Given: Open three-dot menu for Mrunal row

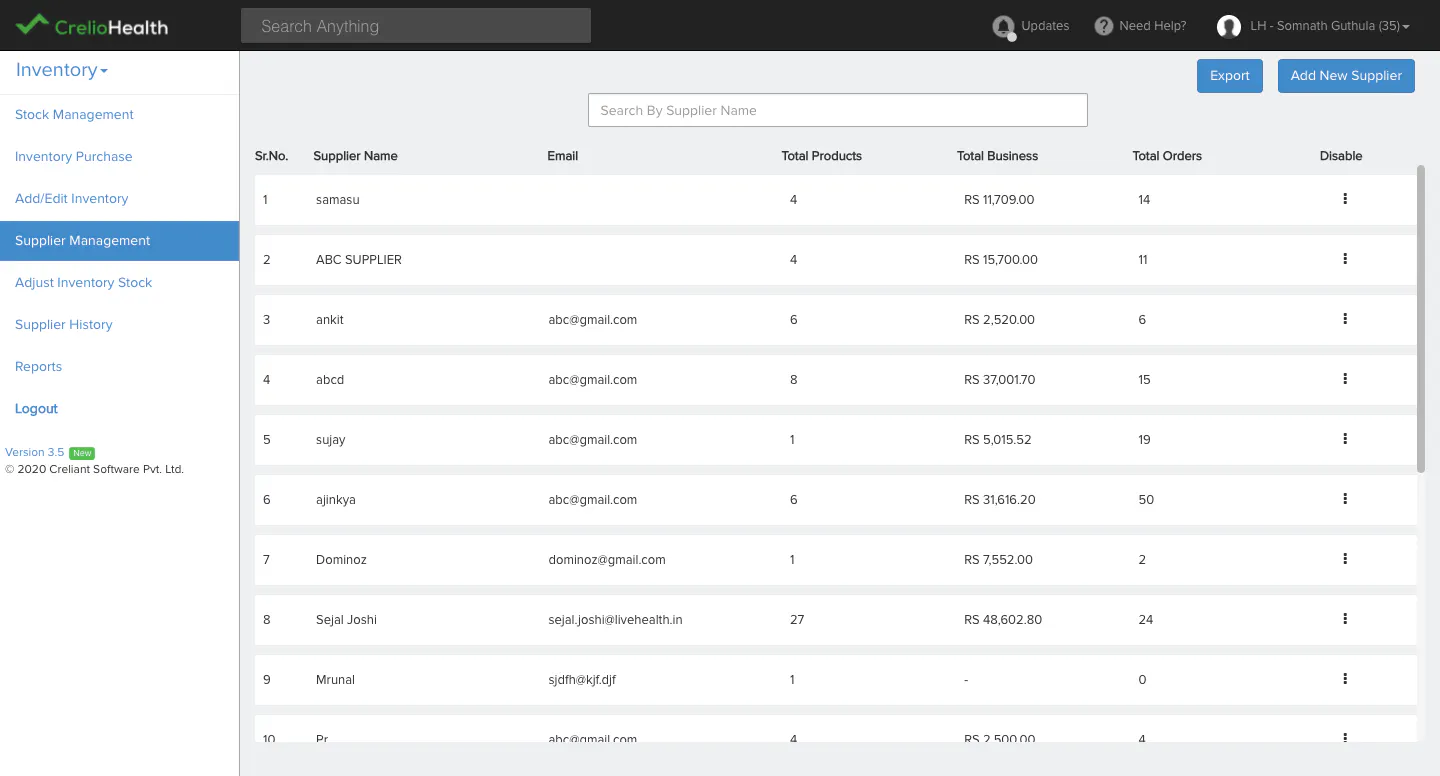Looking at the screenshot, I should click(x=1345, y=679).
